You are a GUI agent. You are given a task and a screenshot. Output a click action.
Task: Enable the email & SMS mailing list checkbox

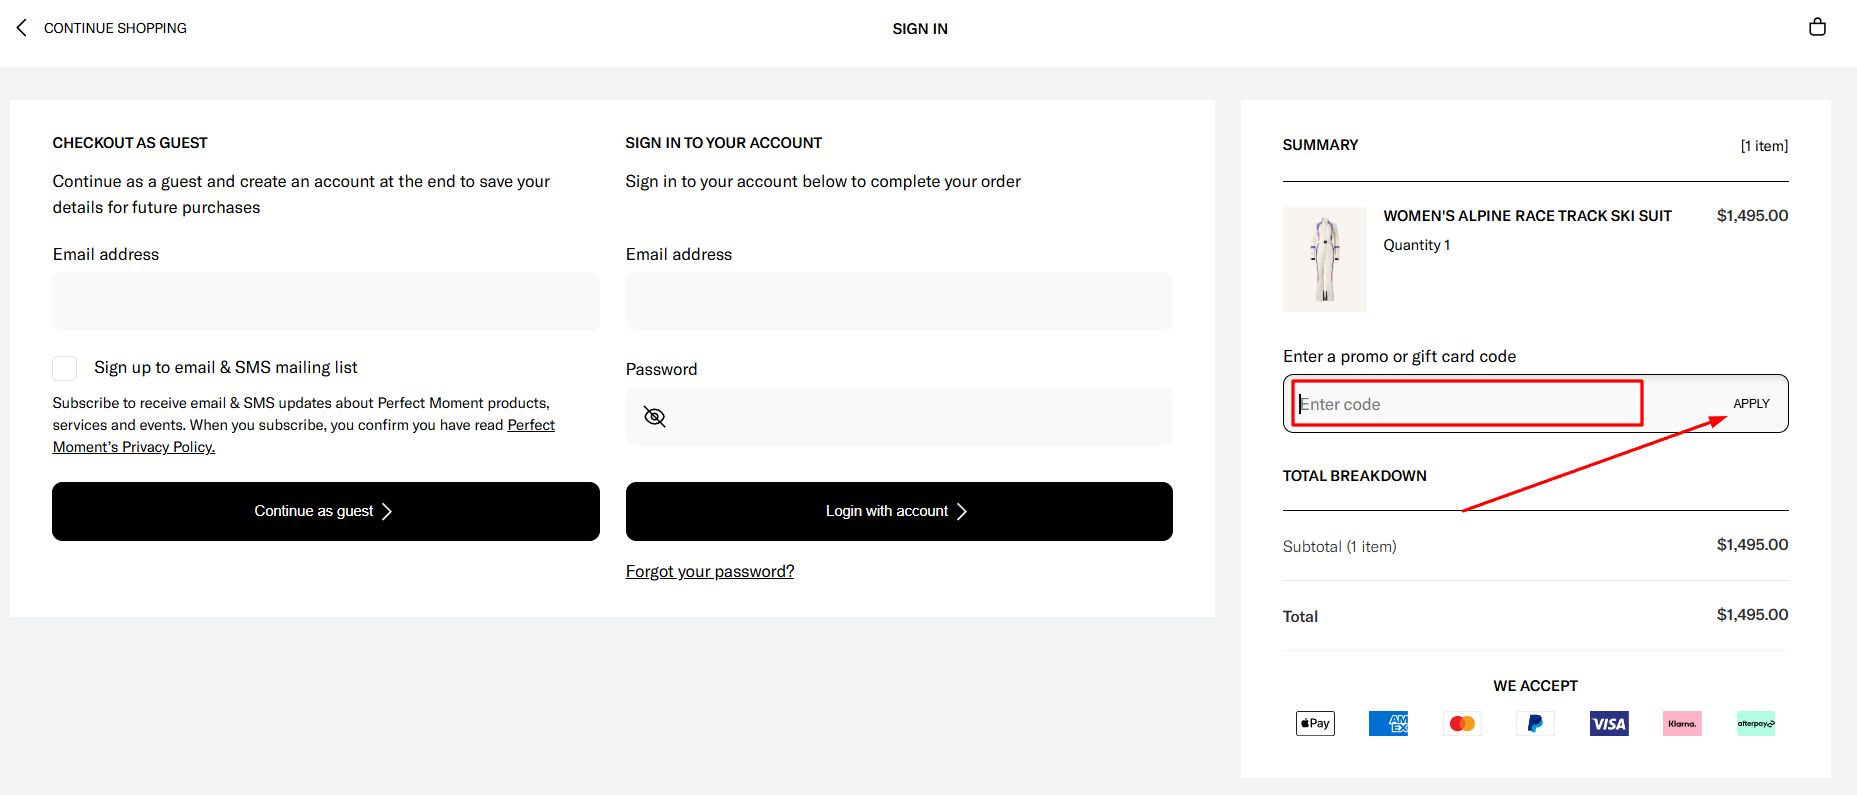pyautogui.click(x=64, y=367)
